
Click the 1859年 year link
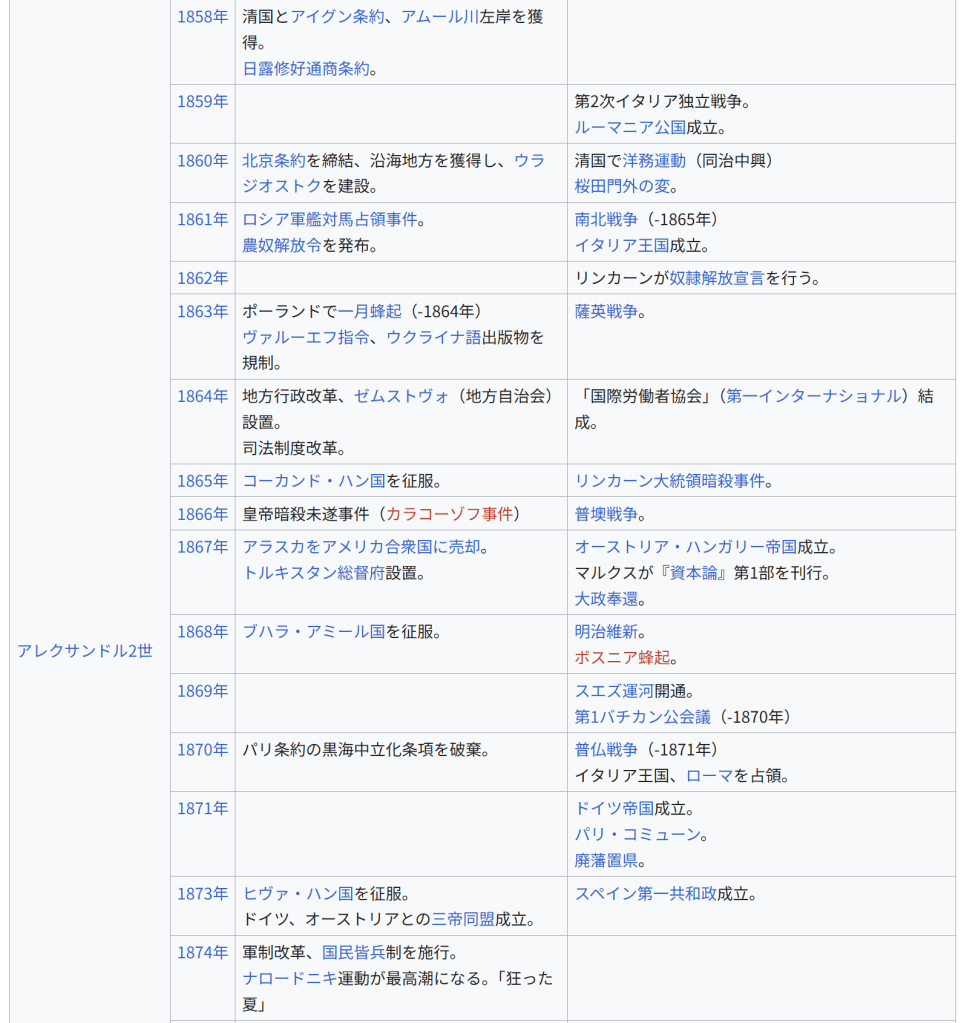click(x=202, y=101)
